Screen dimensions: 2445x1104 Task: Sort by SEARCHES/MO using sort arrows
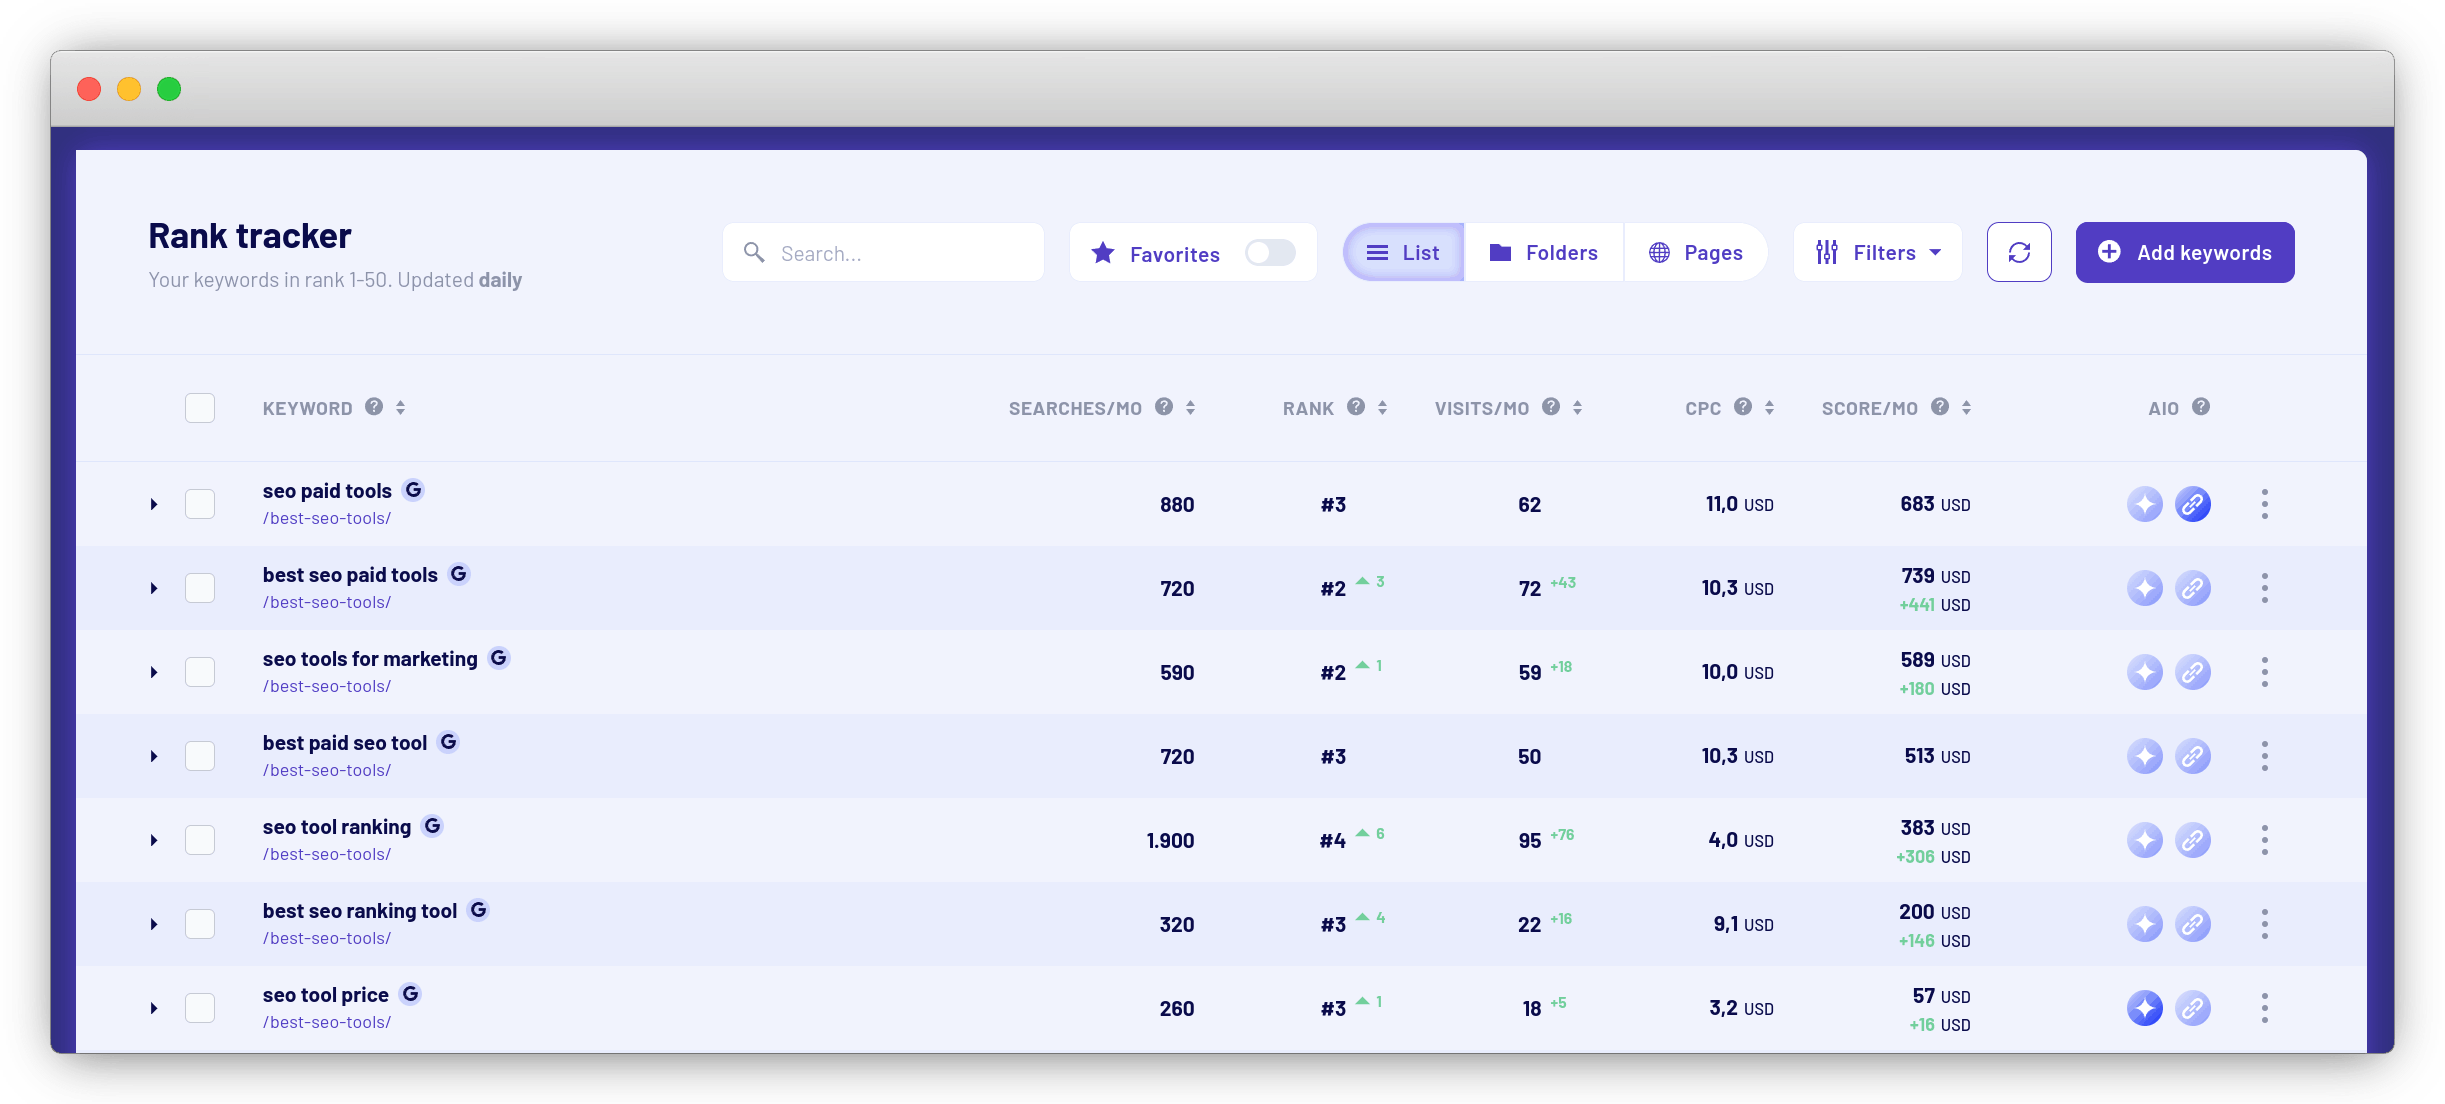[1190, 408]
